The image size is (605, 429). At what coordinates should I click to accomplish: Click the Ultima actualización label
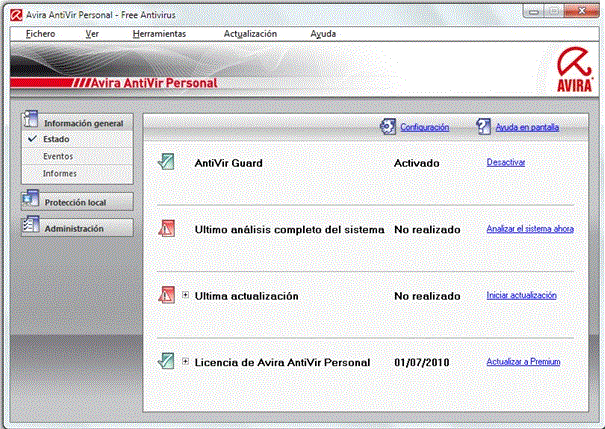[x=247, y=296]
